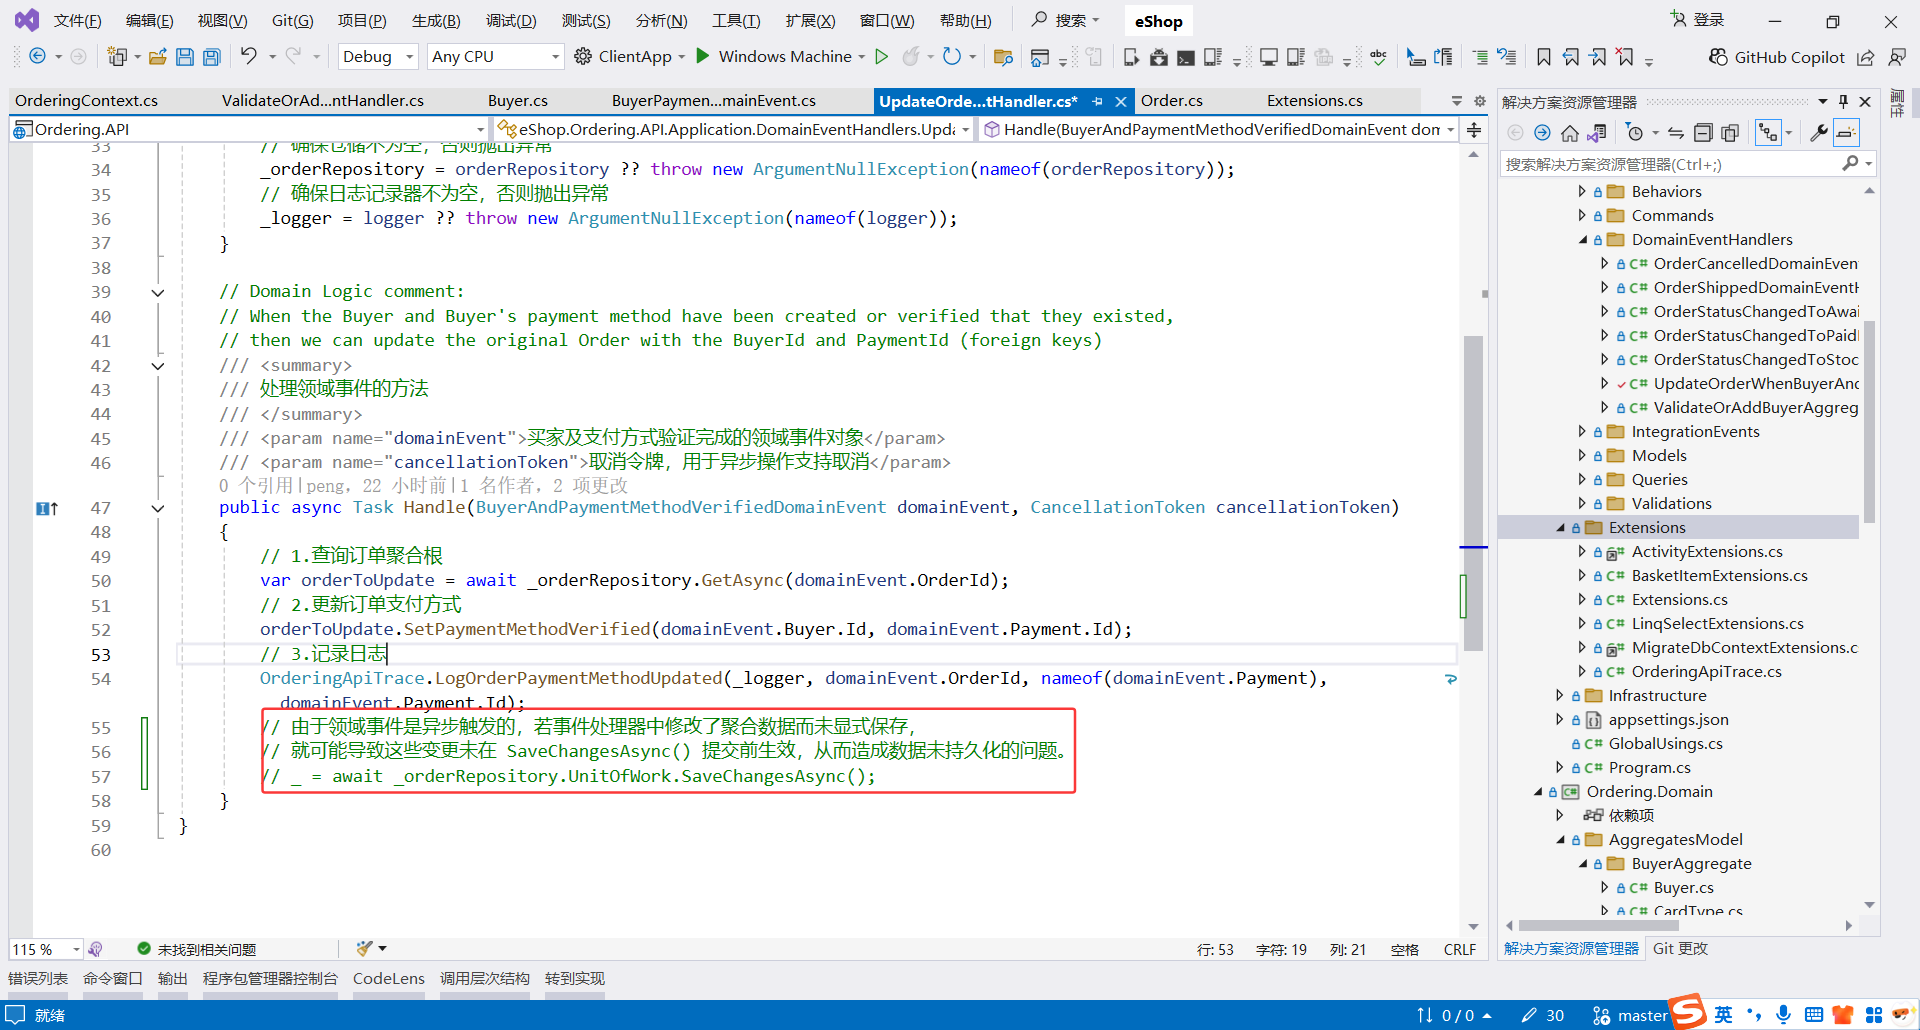Open Properties wrench icon in Solution Explorer
Viewport: 1920px width, 1030px height.
[1819, 133]
